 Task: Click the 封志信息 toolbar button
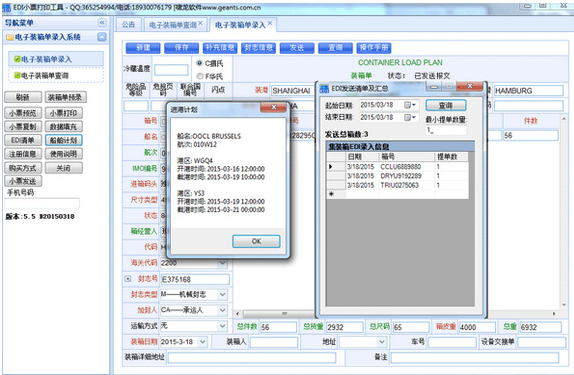[x=258, y=48]
